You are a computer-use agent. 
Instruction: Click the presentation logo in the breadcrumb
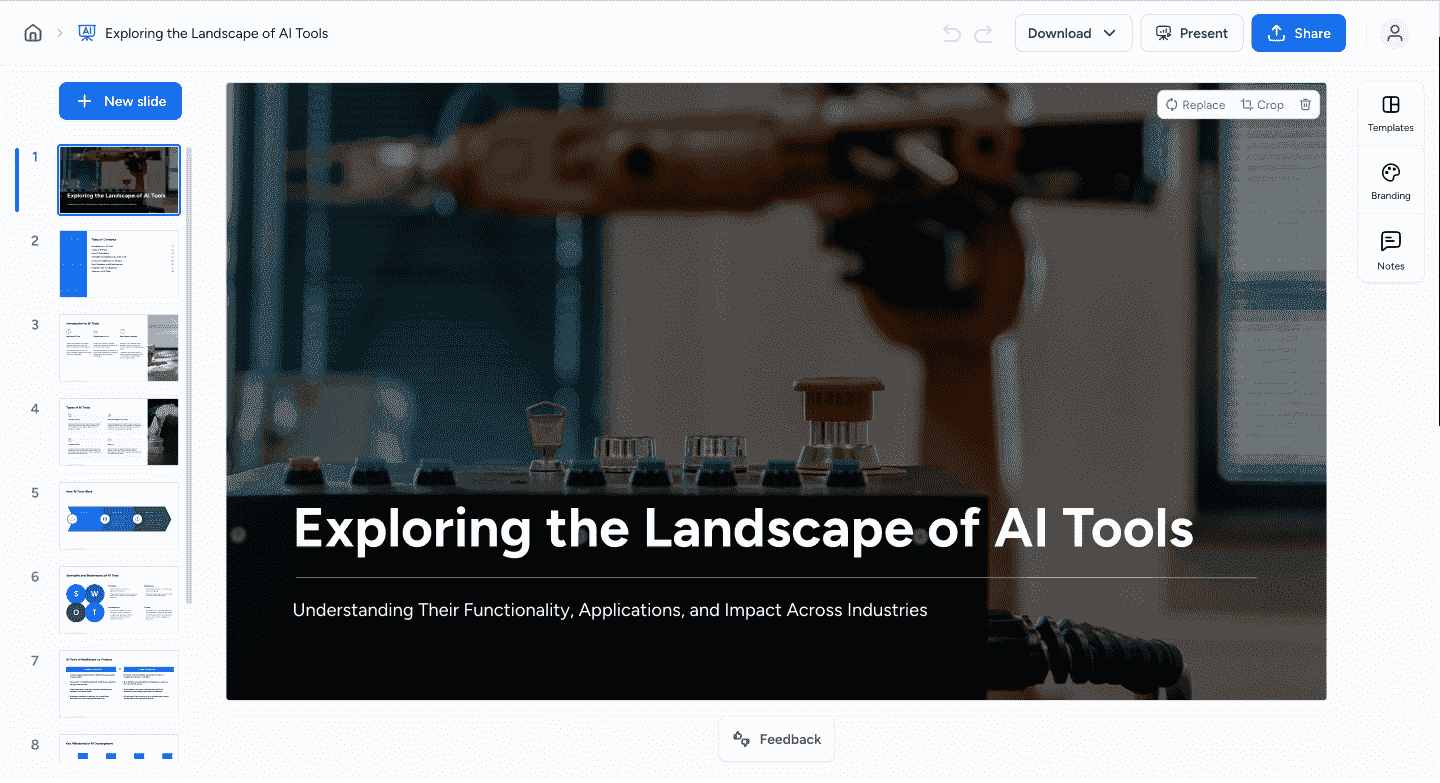[86, 32]
